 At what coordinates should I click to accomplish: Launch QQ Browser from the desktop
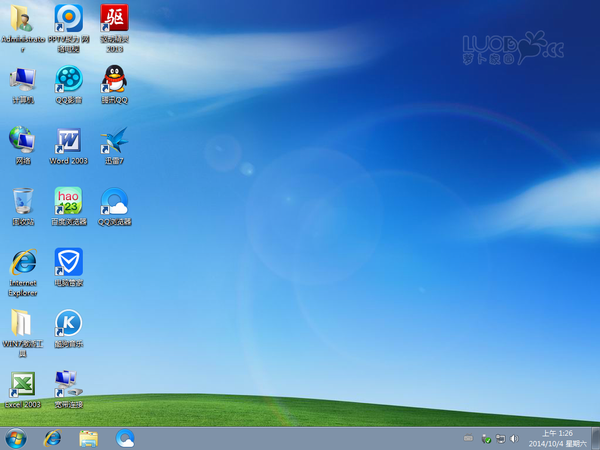(x=114, y=200)
